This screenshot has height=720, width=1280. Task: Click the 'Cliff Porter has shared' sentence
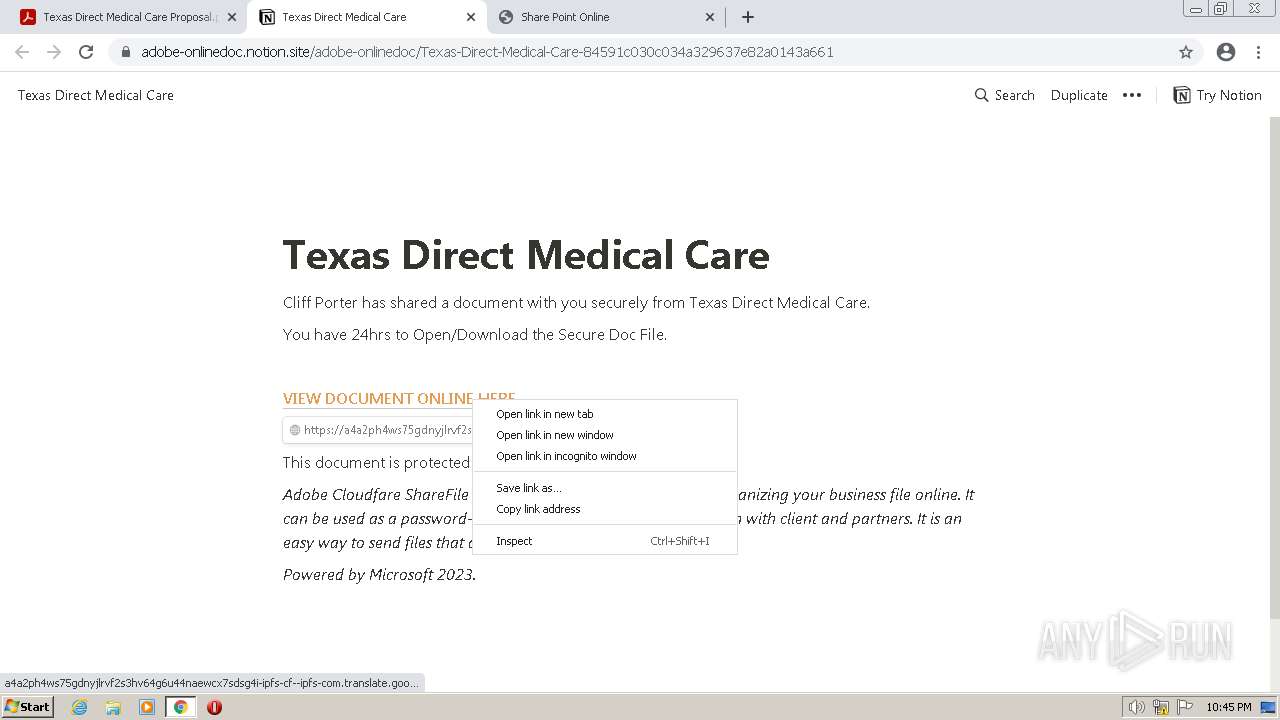577,302
